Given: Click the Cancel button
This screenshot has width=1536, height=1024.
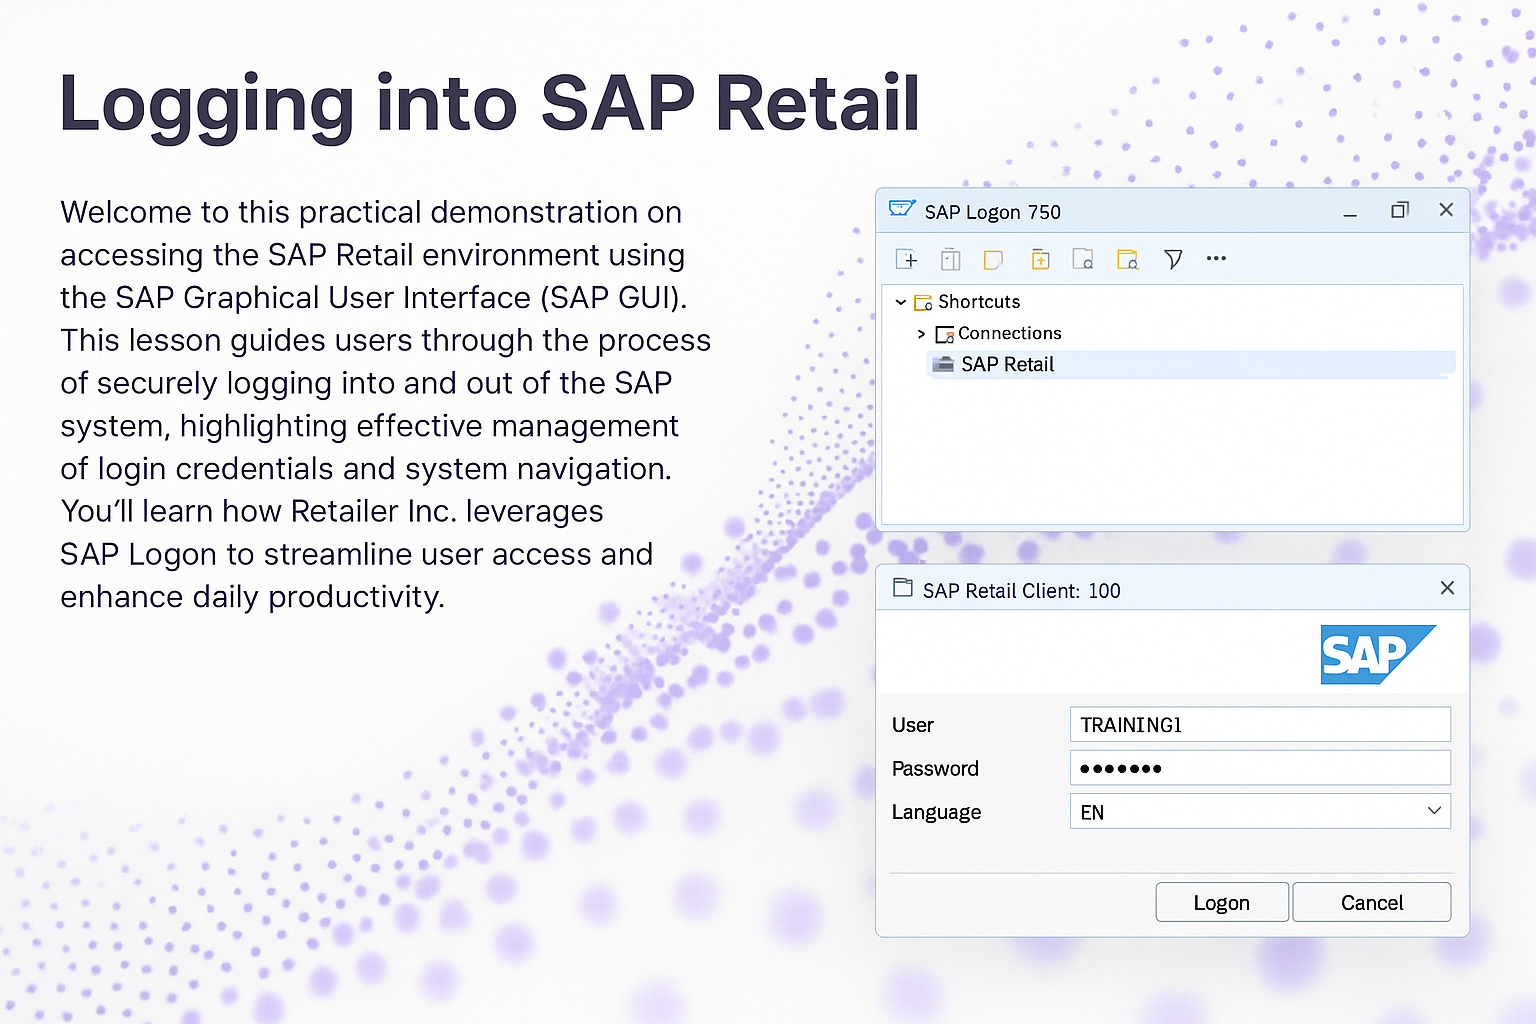Looking at the screenshot, I should pyautogui.click(x=1372, y=902).
